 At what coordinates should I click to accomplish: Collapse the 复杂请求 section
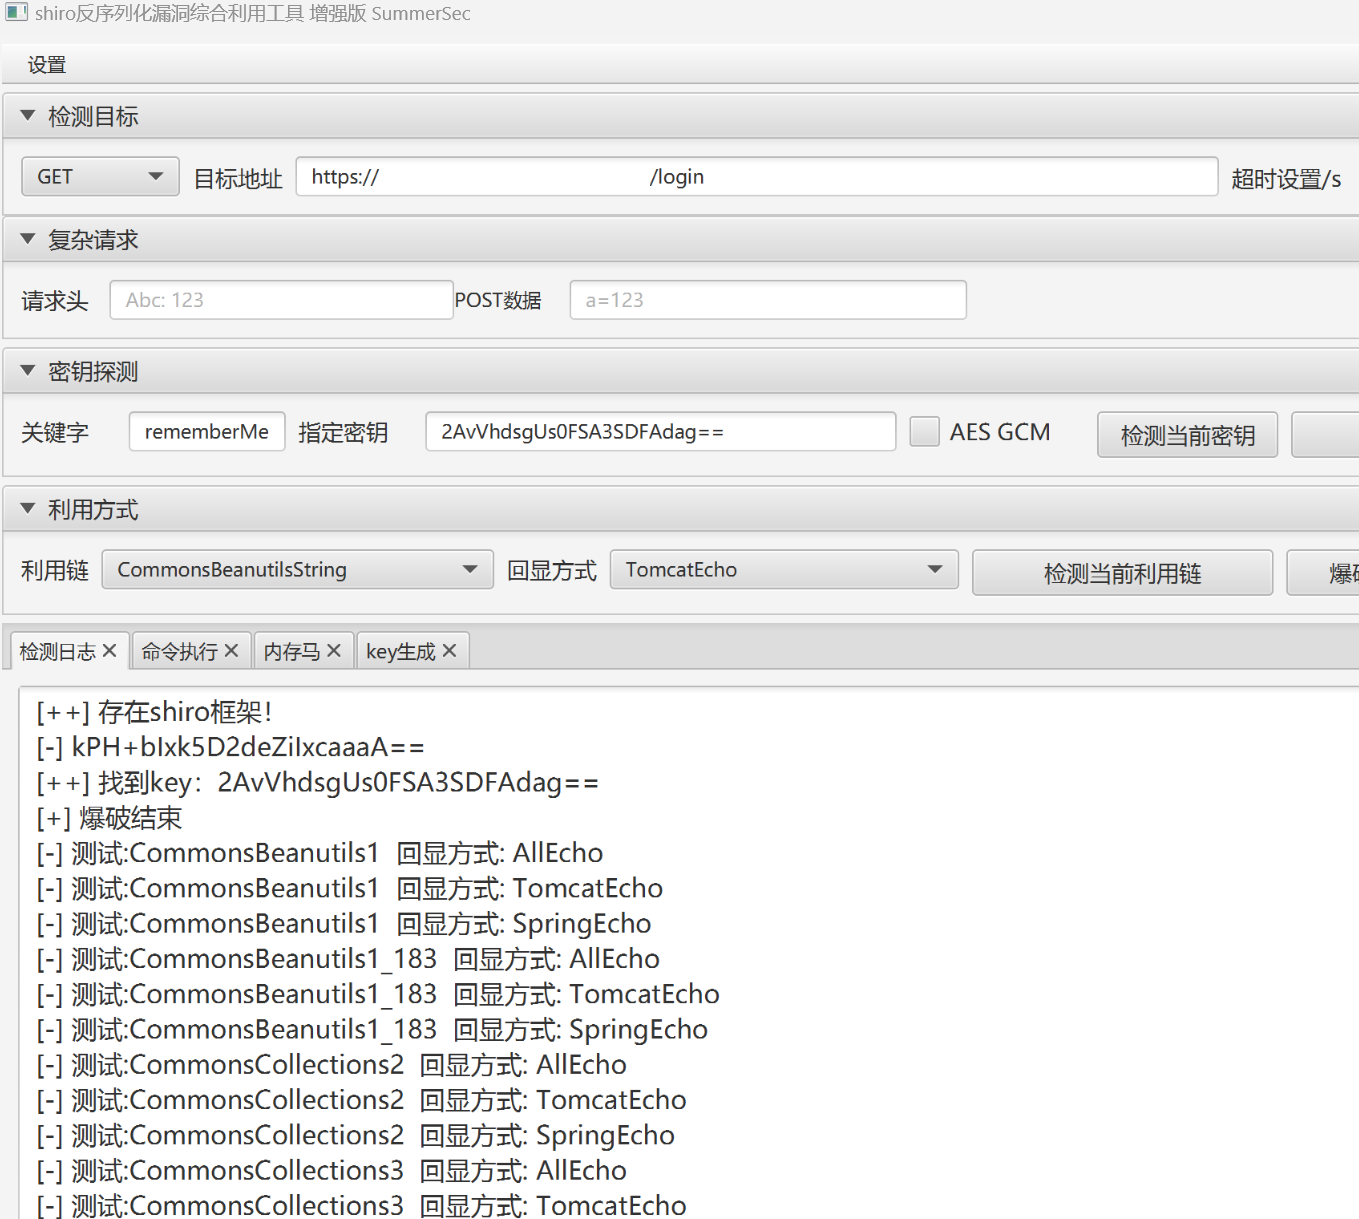click(28, 240)
